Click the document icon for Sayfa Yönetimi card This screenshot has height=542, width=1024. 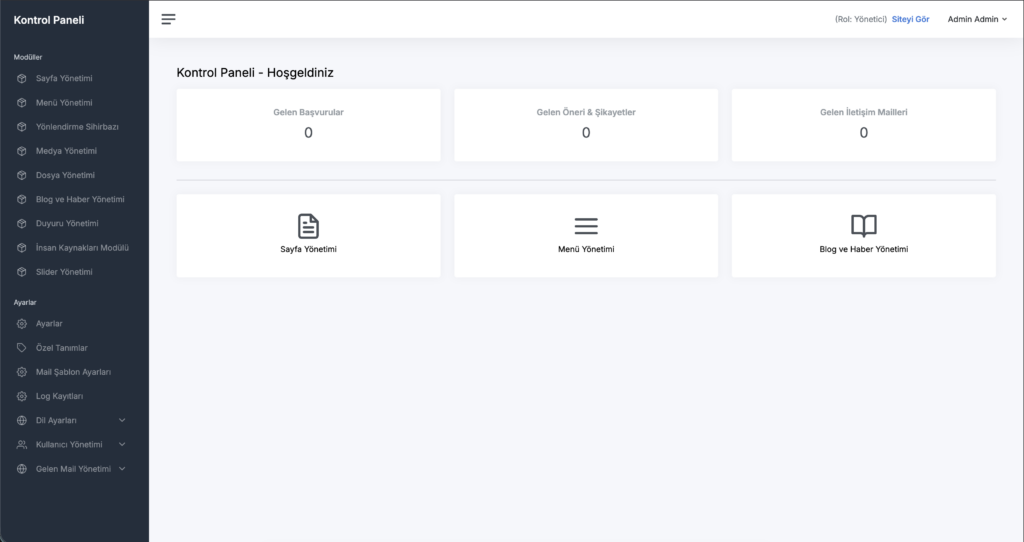308,226
